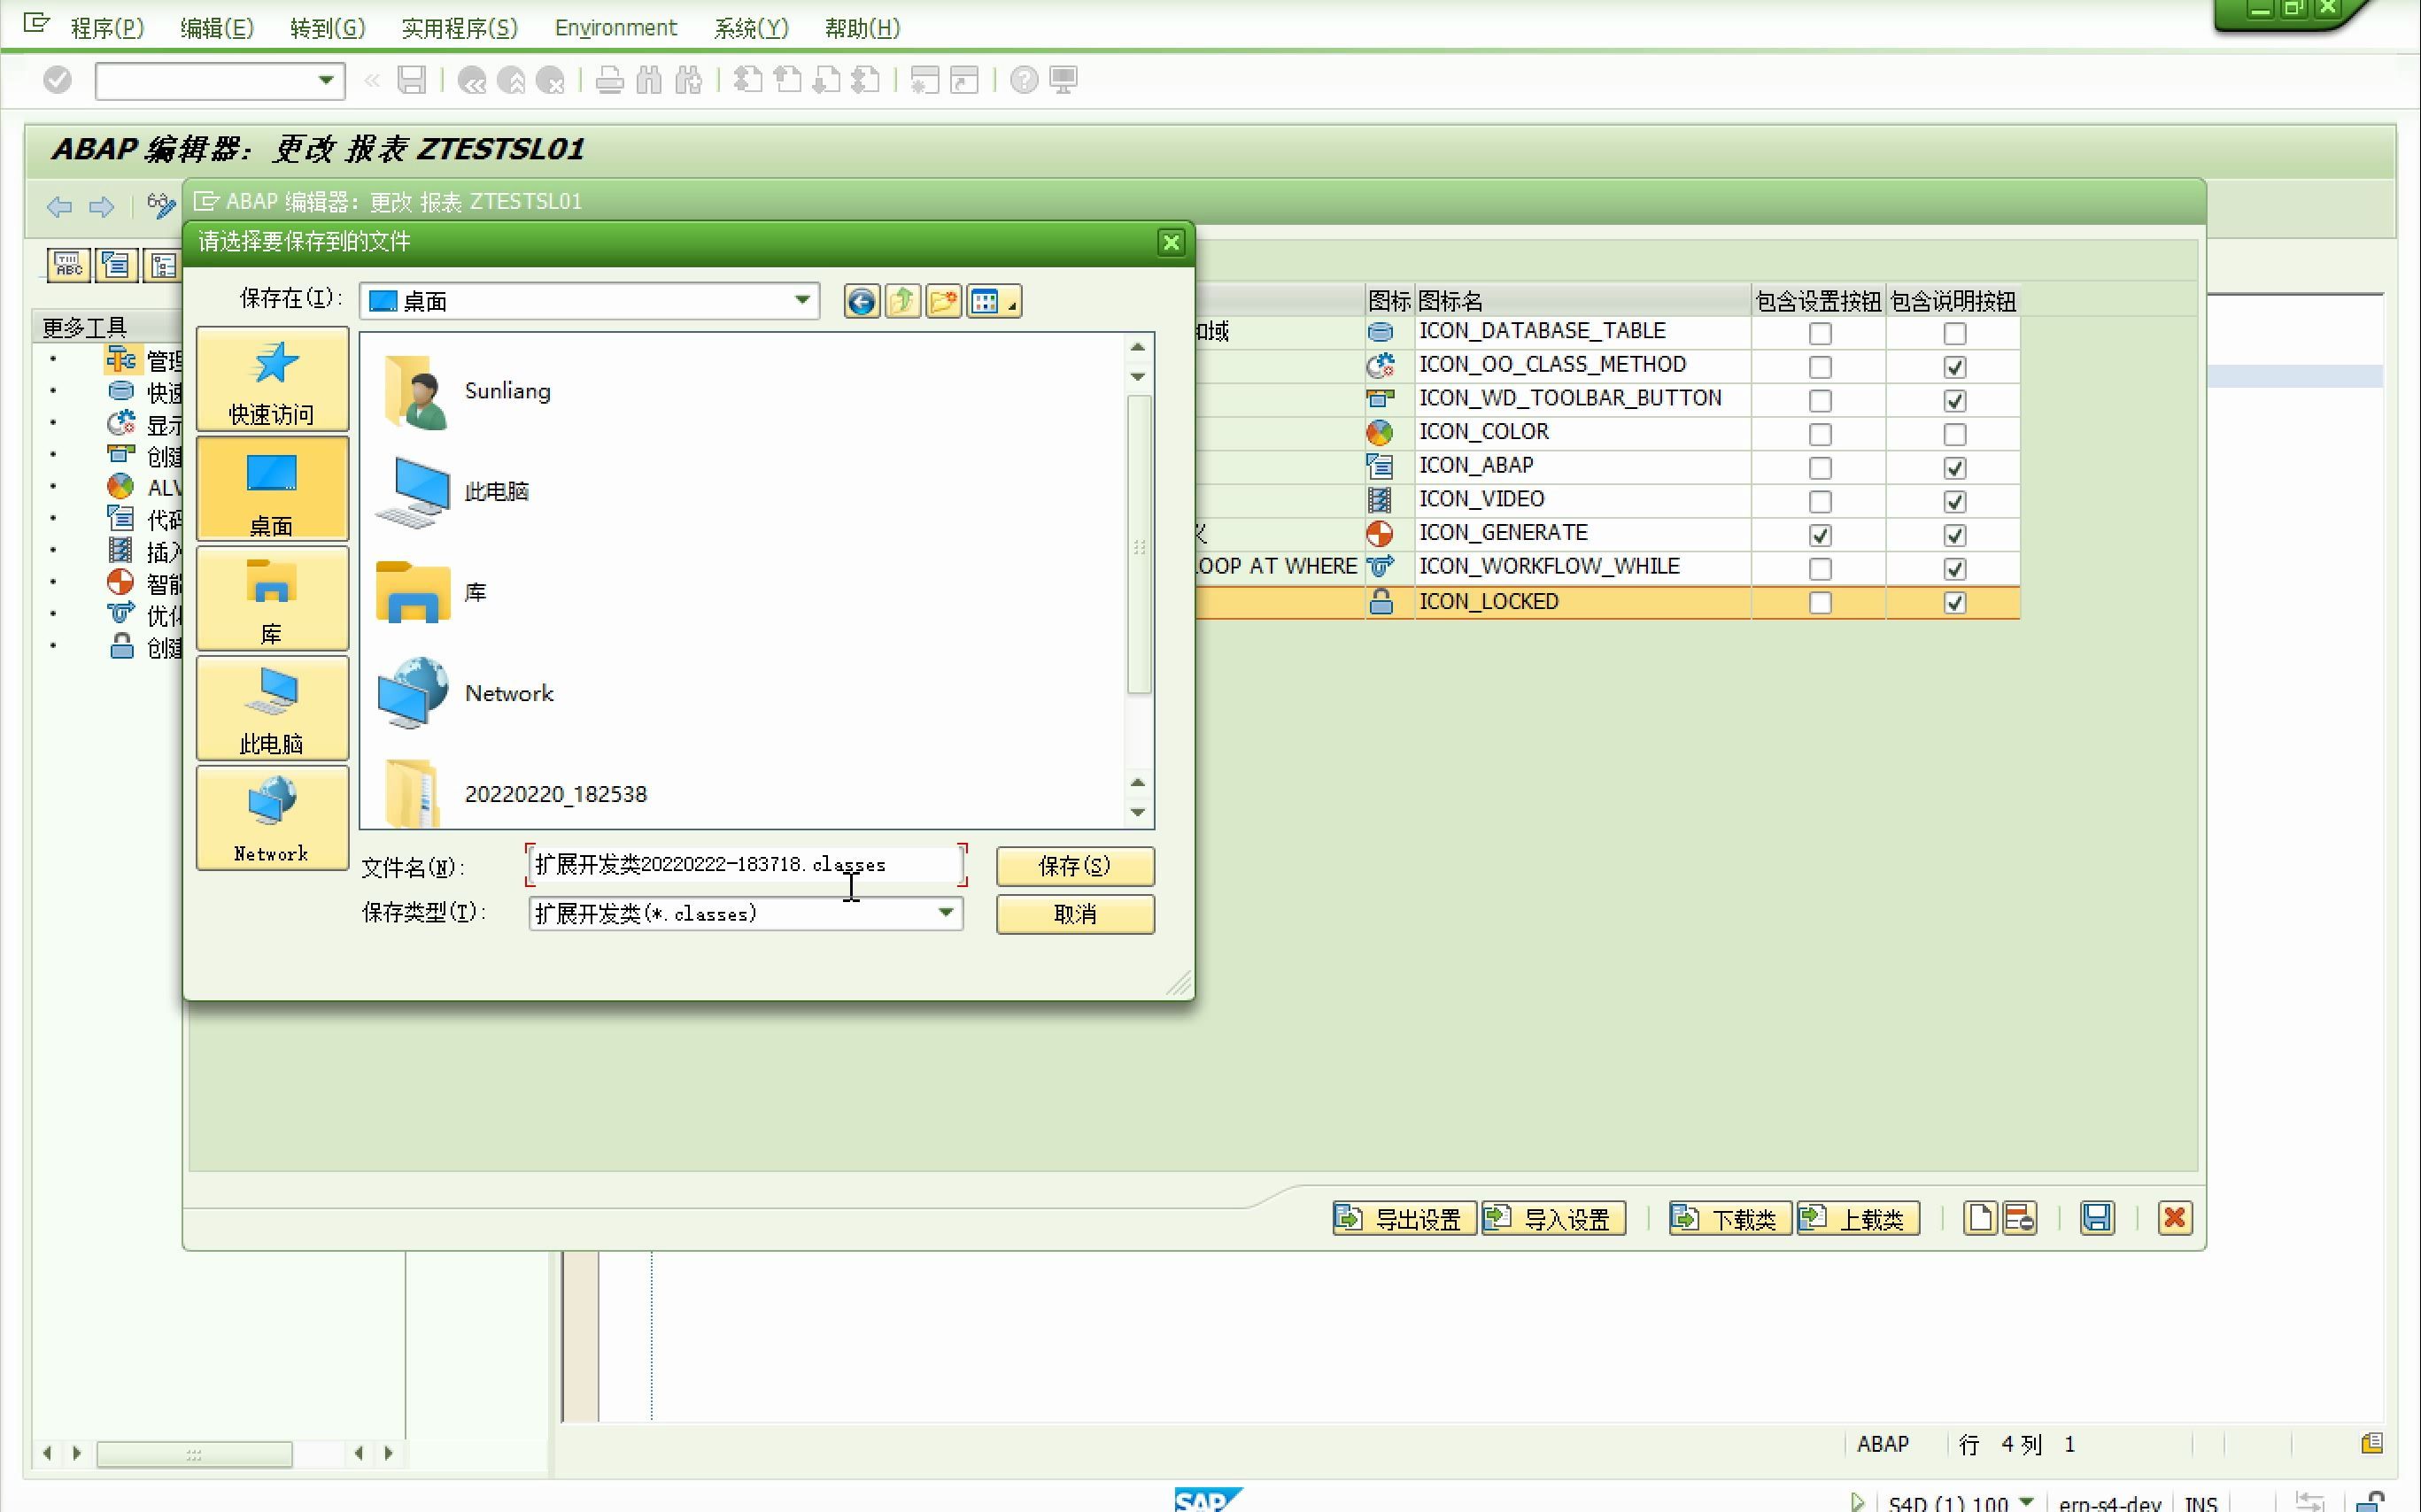Click the red delete X icon in bottom toolbar
Image resolution: width=2421 pixels, height=1512 pixels.
2174,1218
